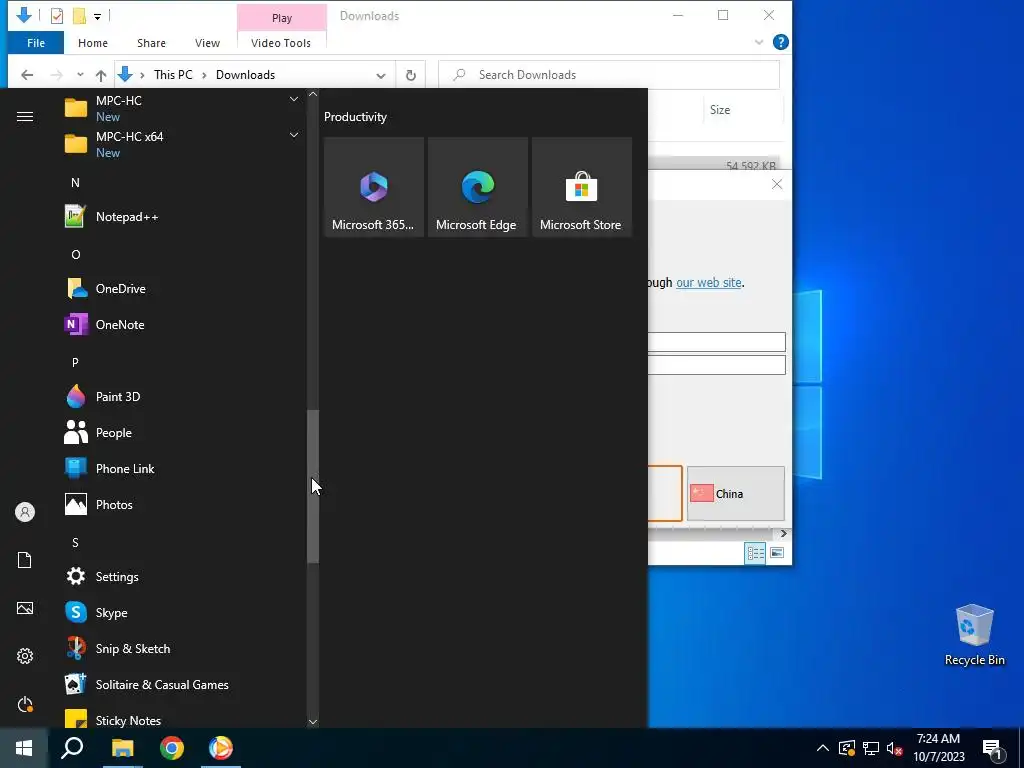Open address bar history dropdown

pos(381,75)
